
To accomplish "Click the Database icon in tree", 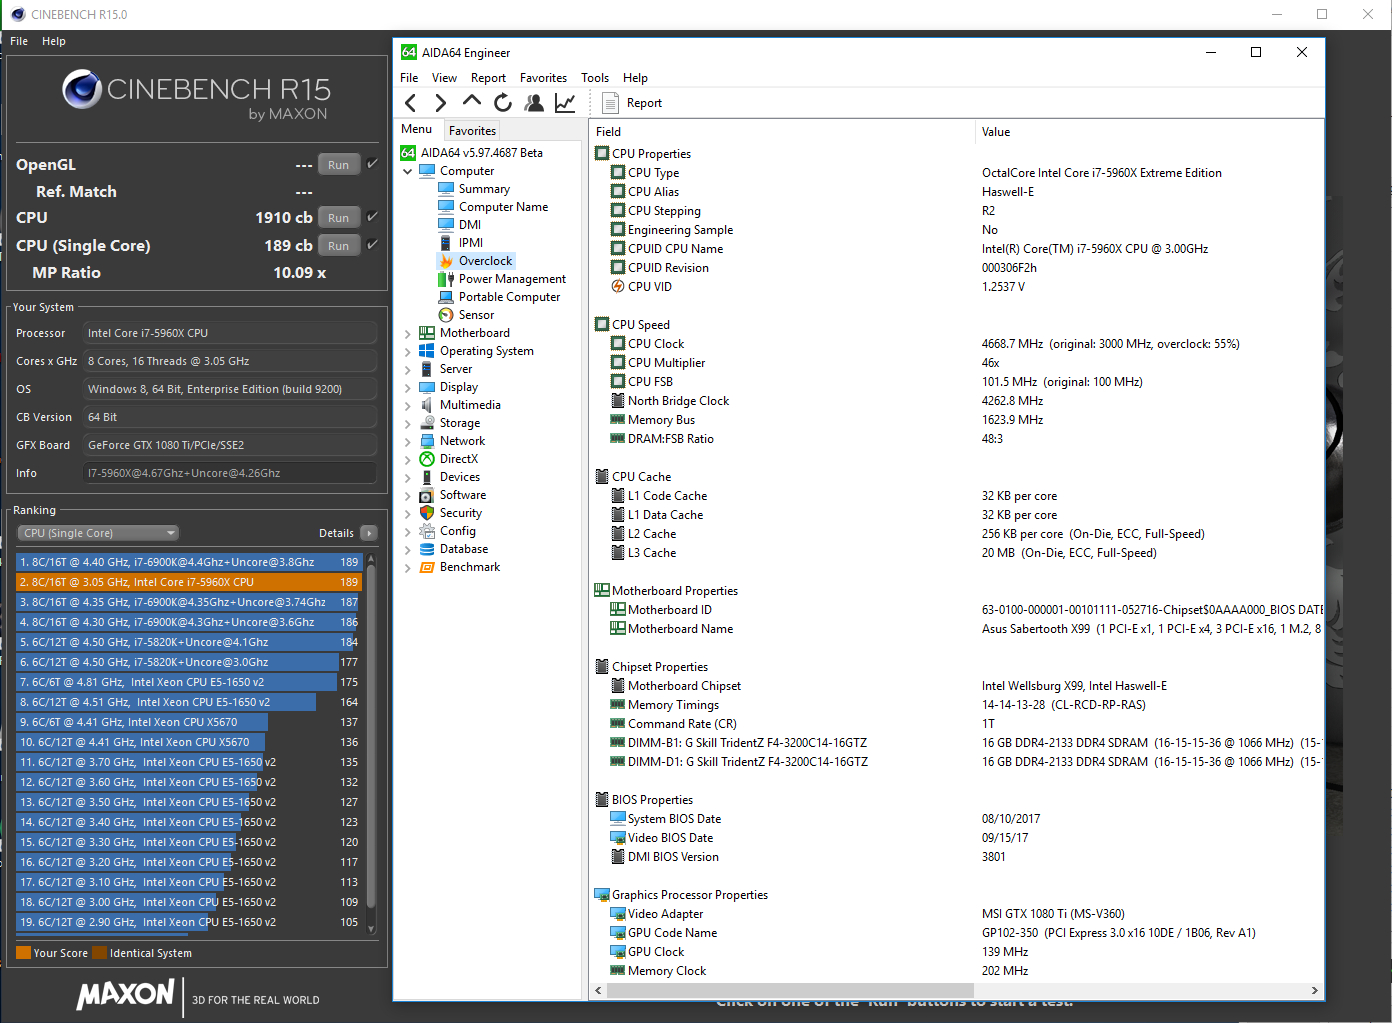I will tap(427, 549).
